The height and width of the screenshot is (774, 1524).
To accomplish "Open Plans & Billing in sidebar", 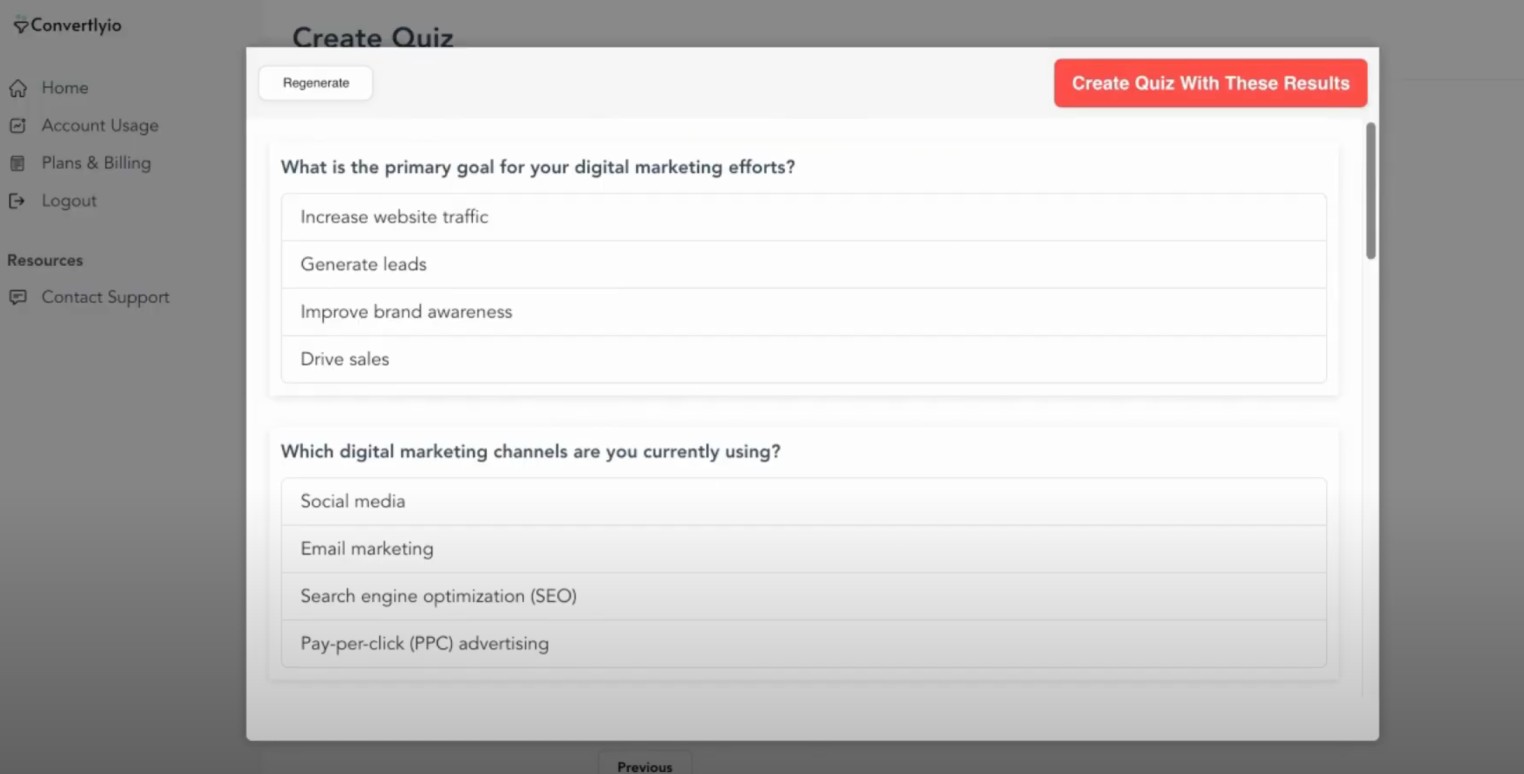I will click(96, 163).
